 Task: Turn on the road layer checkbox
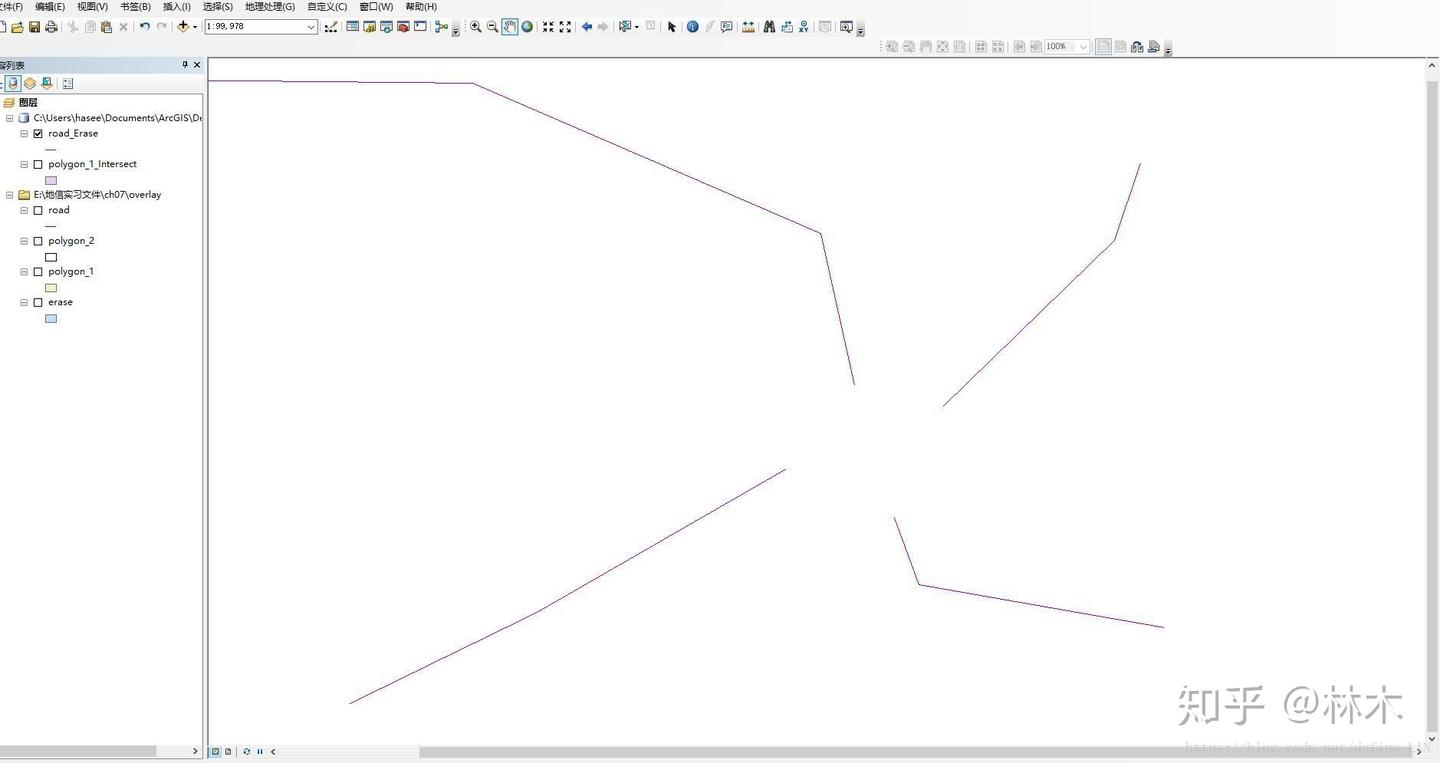tap(38, 210)
